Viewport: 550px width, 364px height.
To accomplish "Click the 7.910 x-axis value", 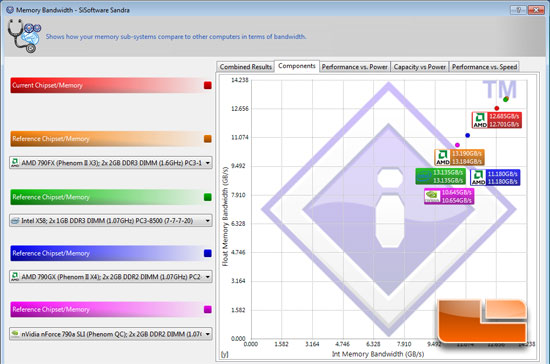I will (x=404, y=344).
